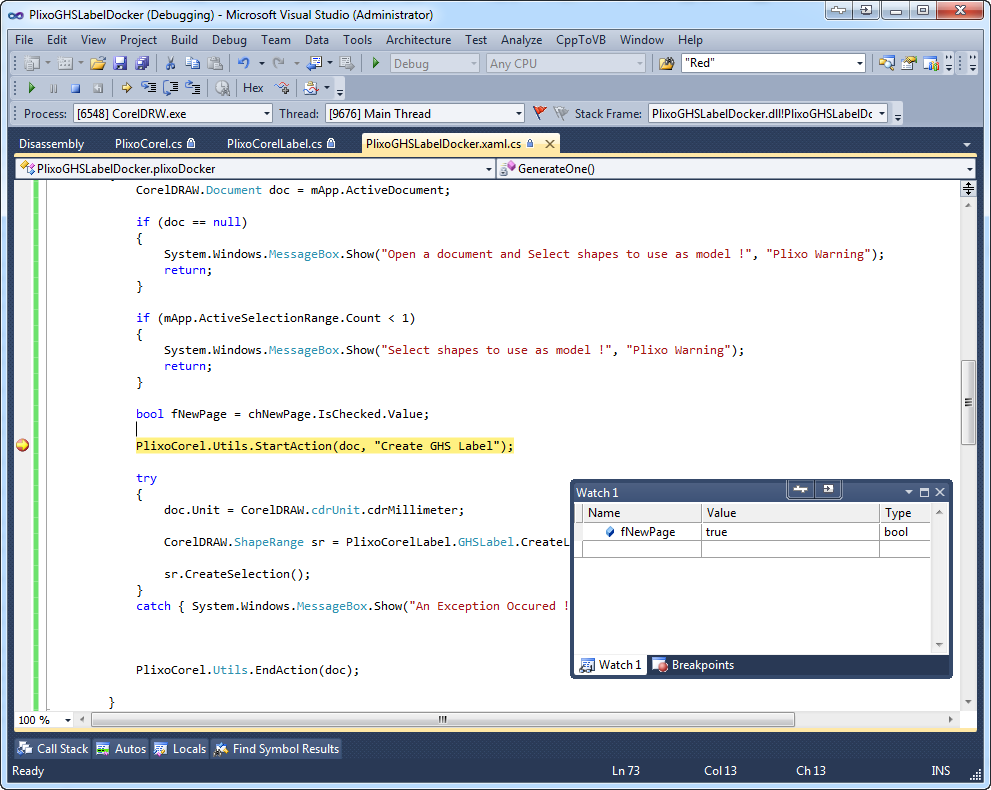Viewport: 991px width, 790px height.
Task: Open the CppToVB menu
Action: 581,40
